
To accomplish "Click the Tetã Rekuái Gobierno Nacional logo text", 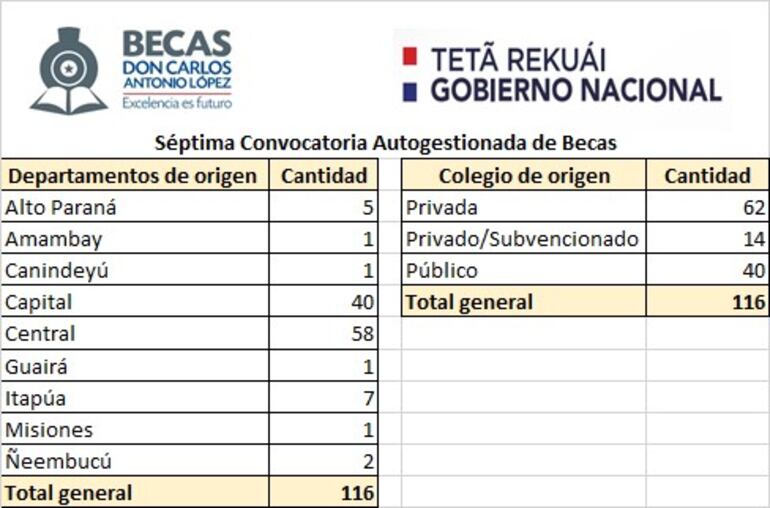I will [575, 75].
